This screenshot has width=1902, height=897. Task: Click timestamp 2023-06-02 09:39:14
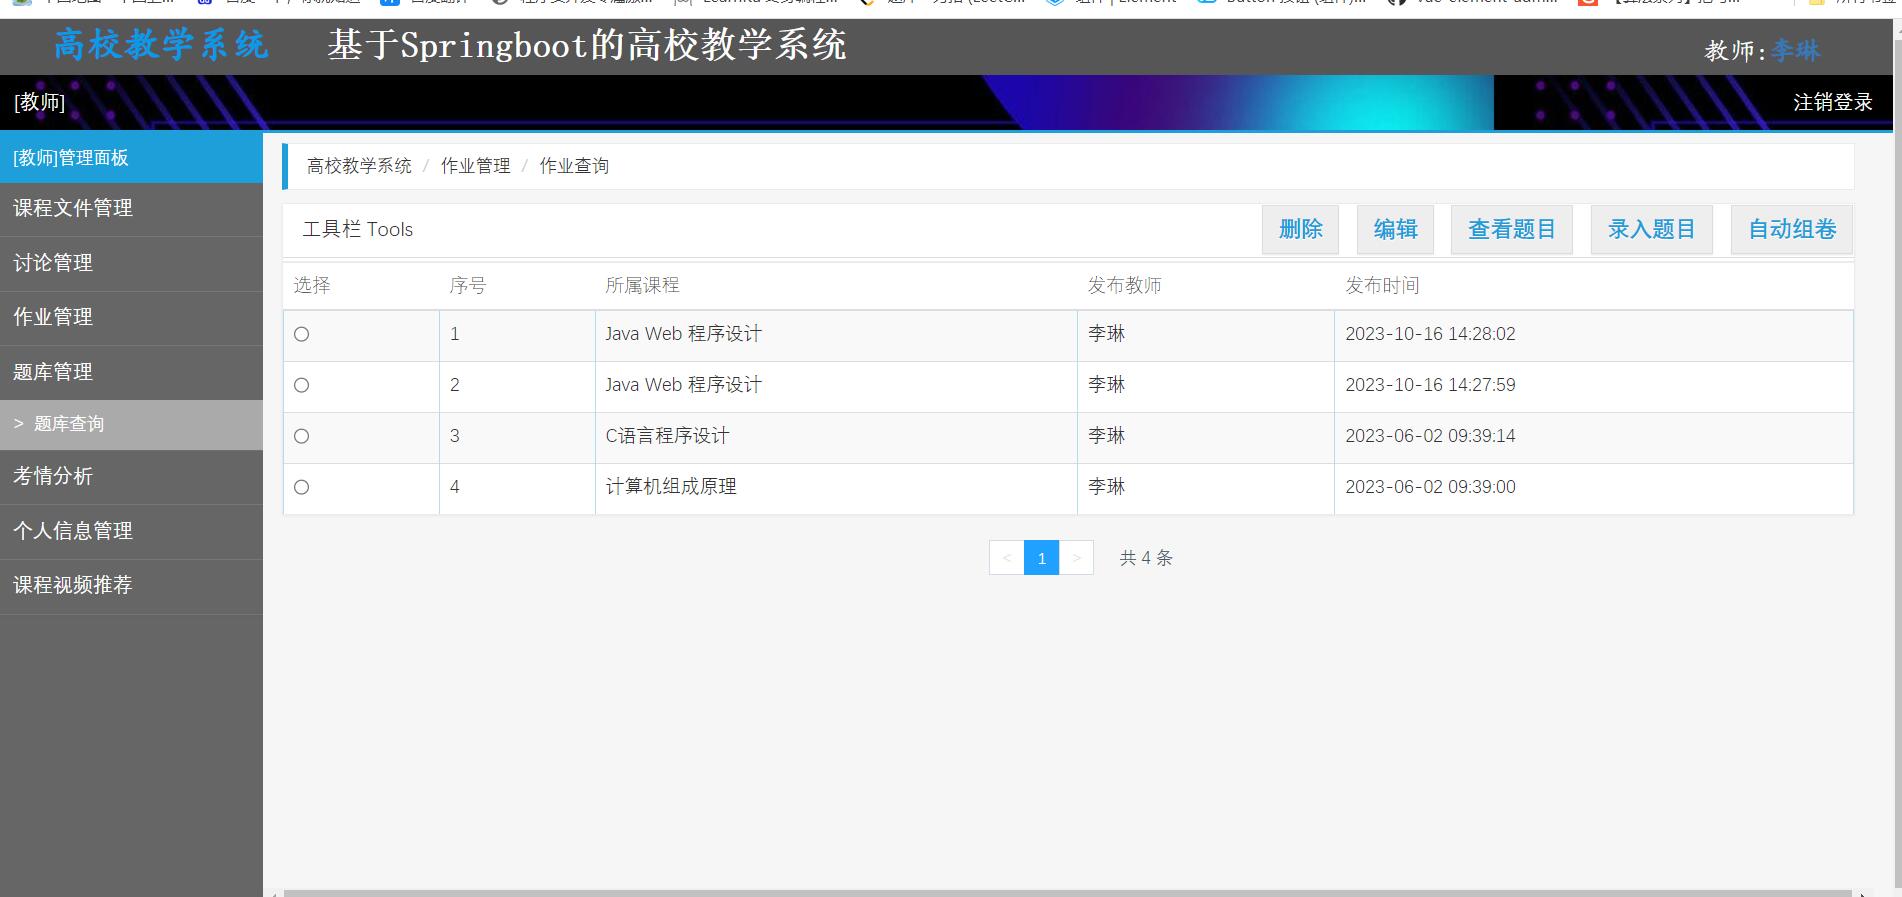click(1430, 436)
